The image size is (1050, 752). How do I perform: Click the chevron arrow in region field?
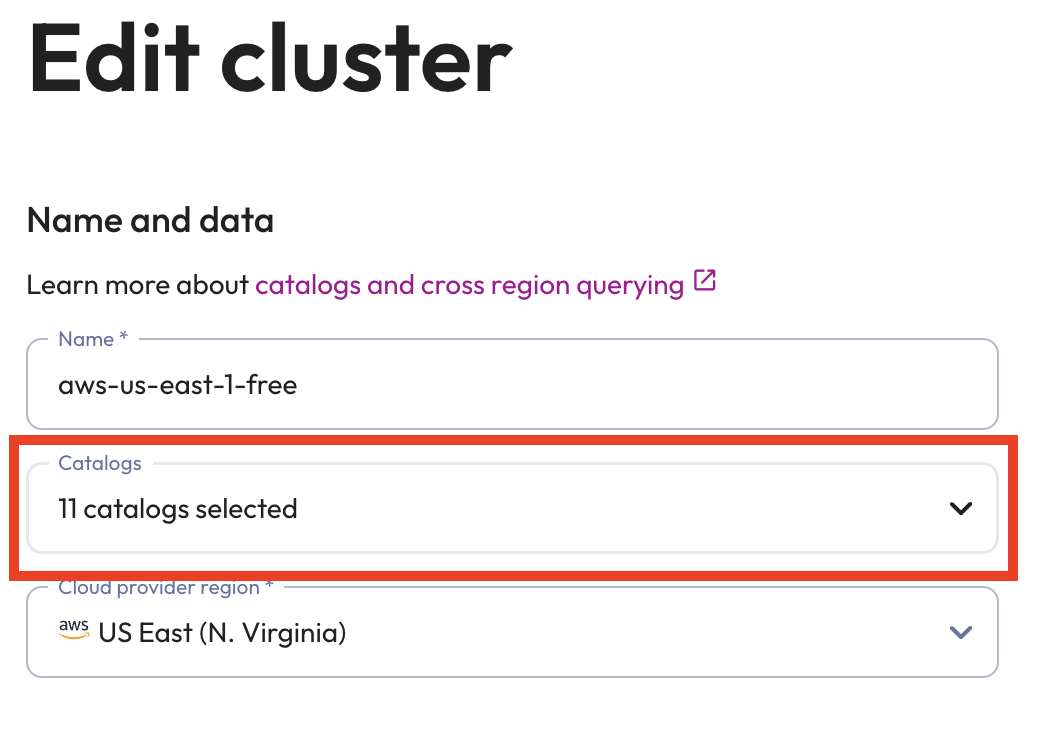click(960, 631)
